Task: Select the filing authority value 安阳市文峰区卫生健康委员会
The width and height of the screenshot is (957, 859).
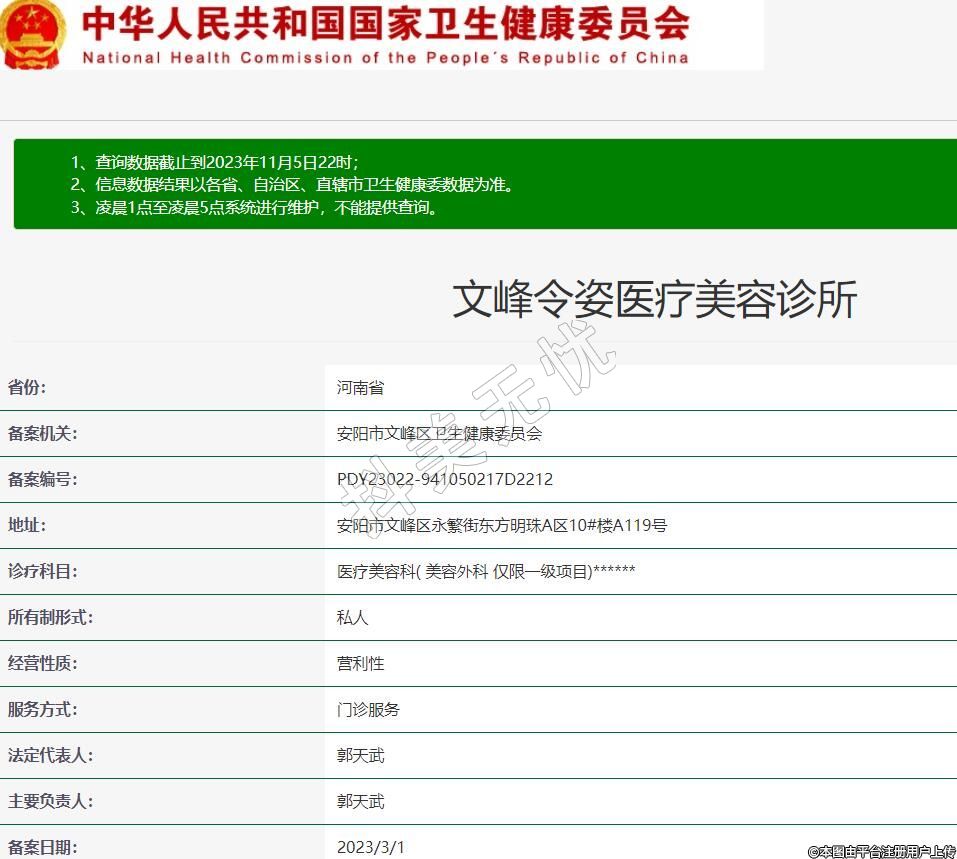Action: (x=439, y=434)
